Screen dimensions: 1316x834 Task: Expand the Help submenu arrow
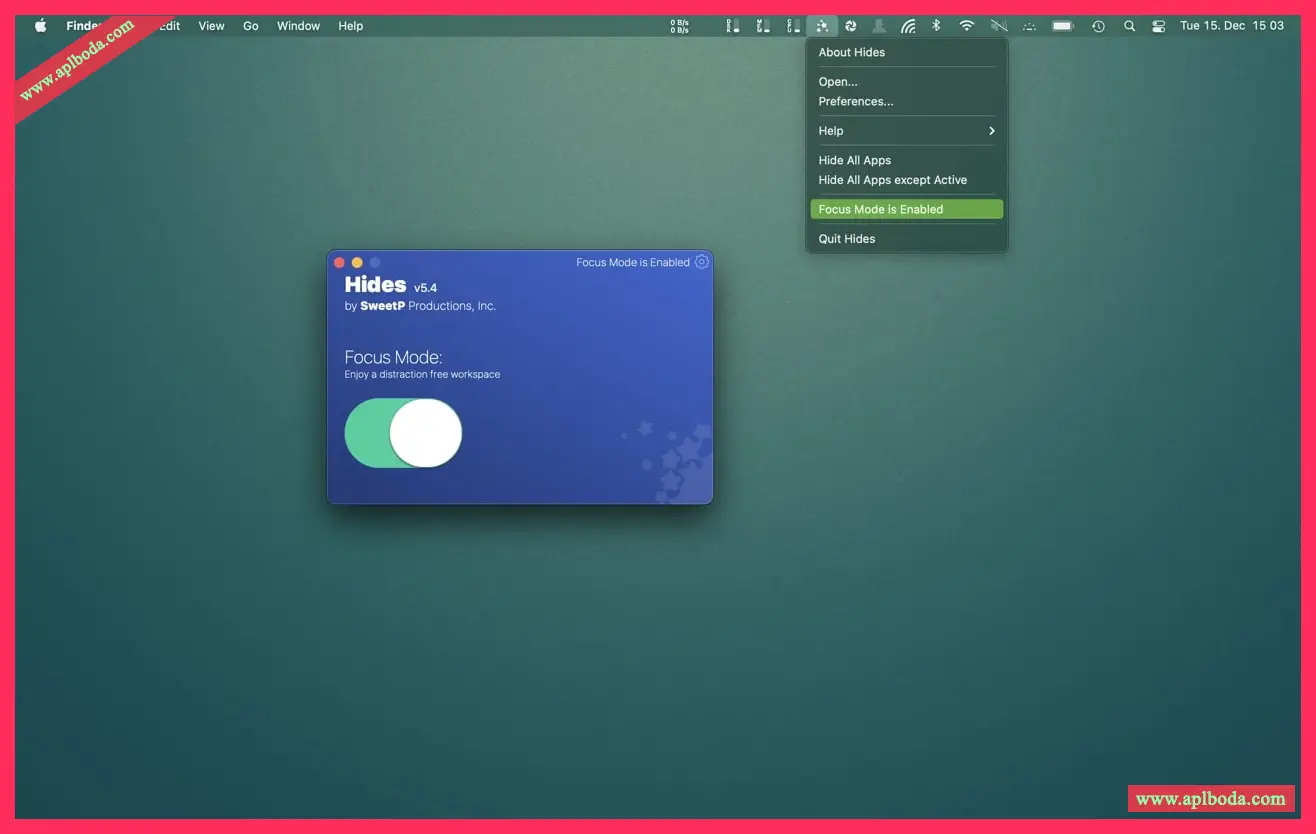(992, 131)
